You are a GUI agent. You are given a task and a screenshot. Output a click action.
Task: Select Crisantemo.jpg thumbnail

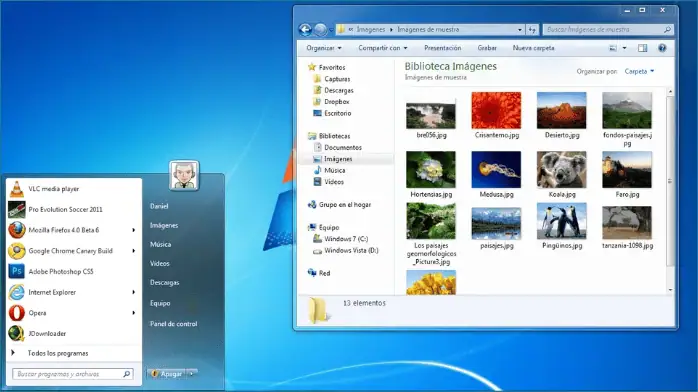(496, 110)
